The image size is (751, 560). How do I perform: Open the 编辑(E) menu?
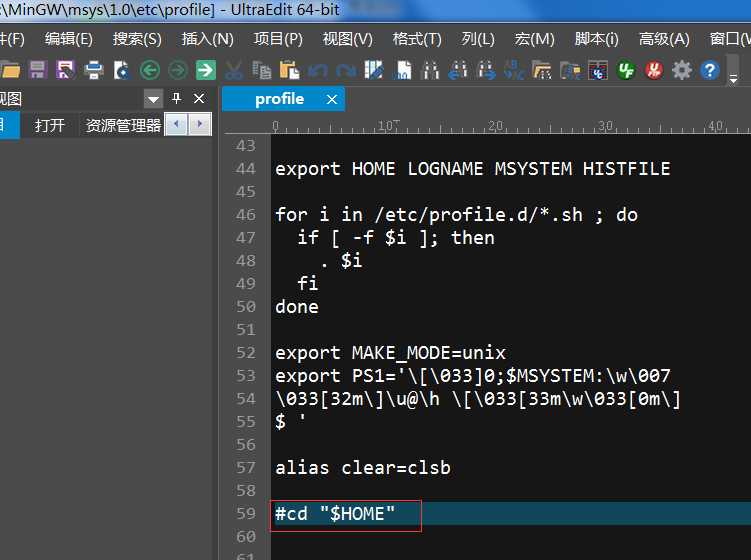[x=68, y=39]
